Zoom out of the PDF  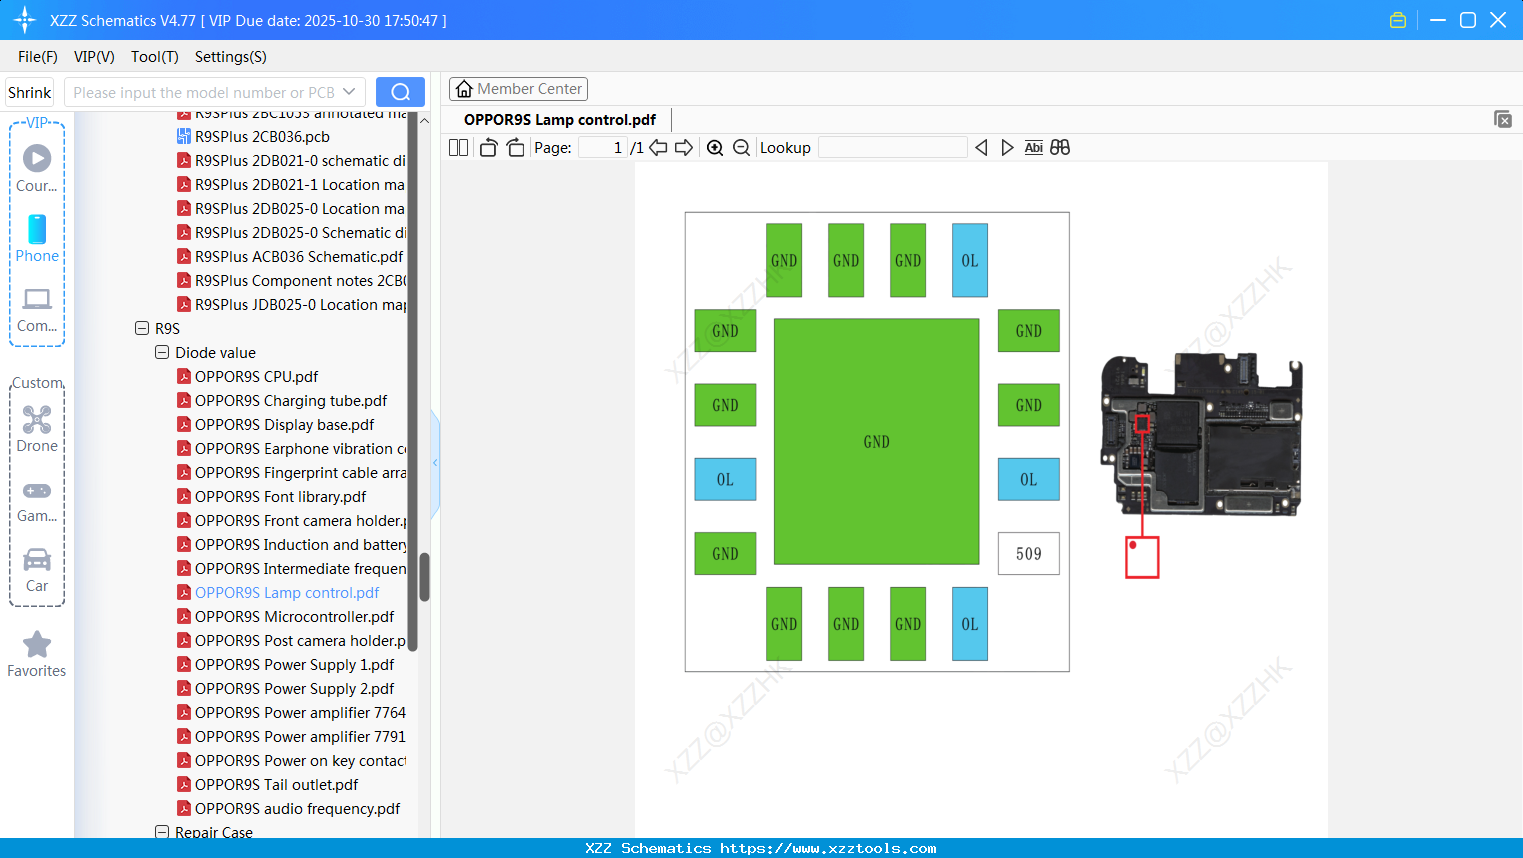tap(741, 148)
